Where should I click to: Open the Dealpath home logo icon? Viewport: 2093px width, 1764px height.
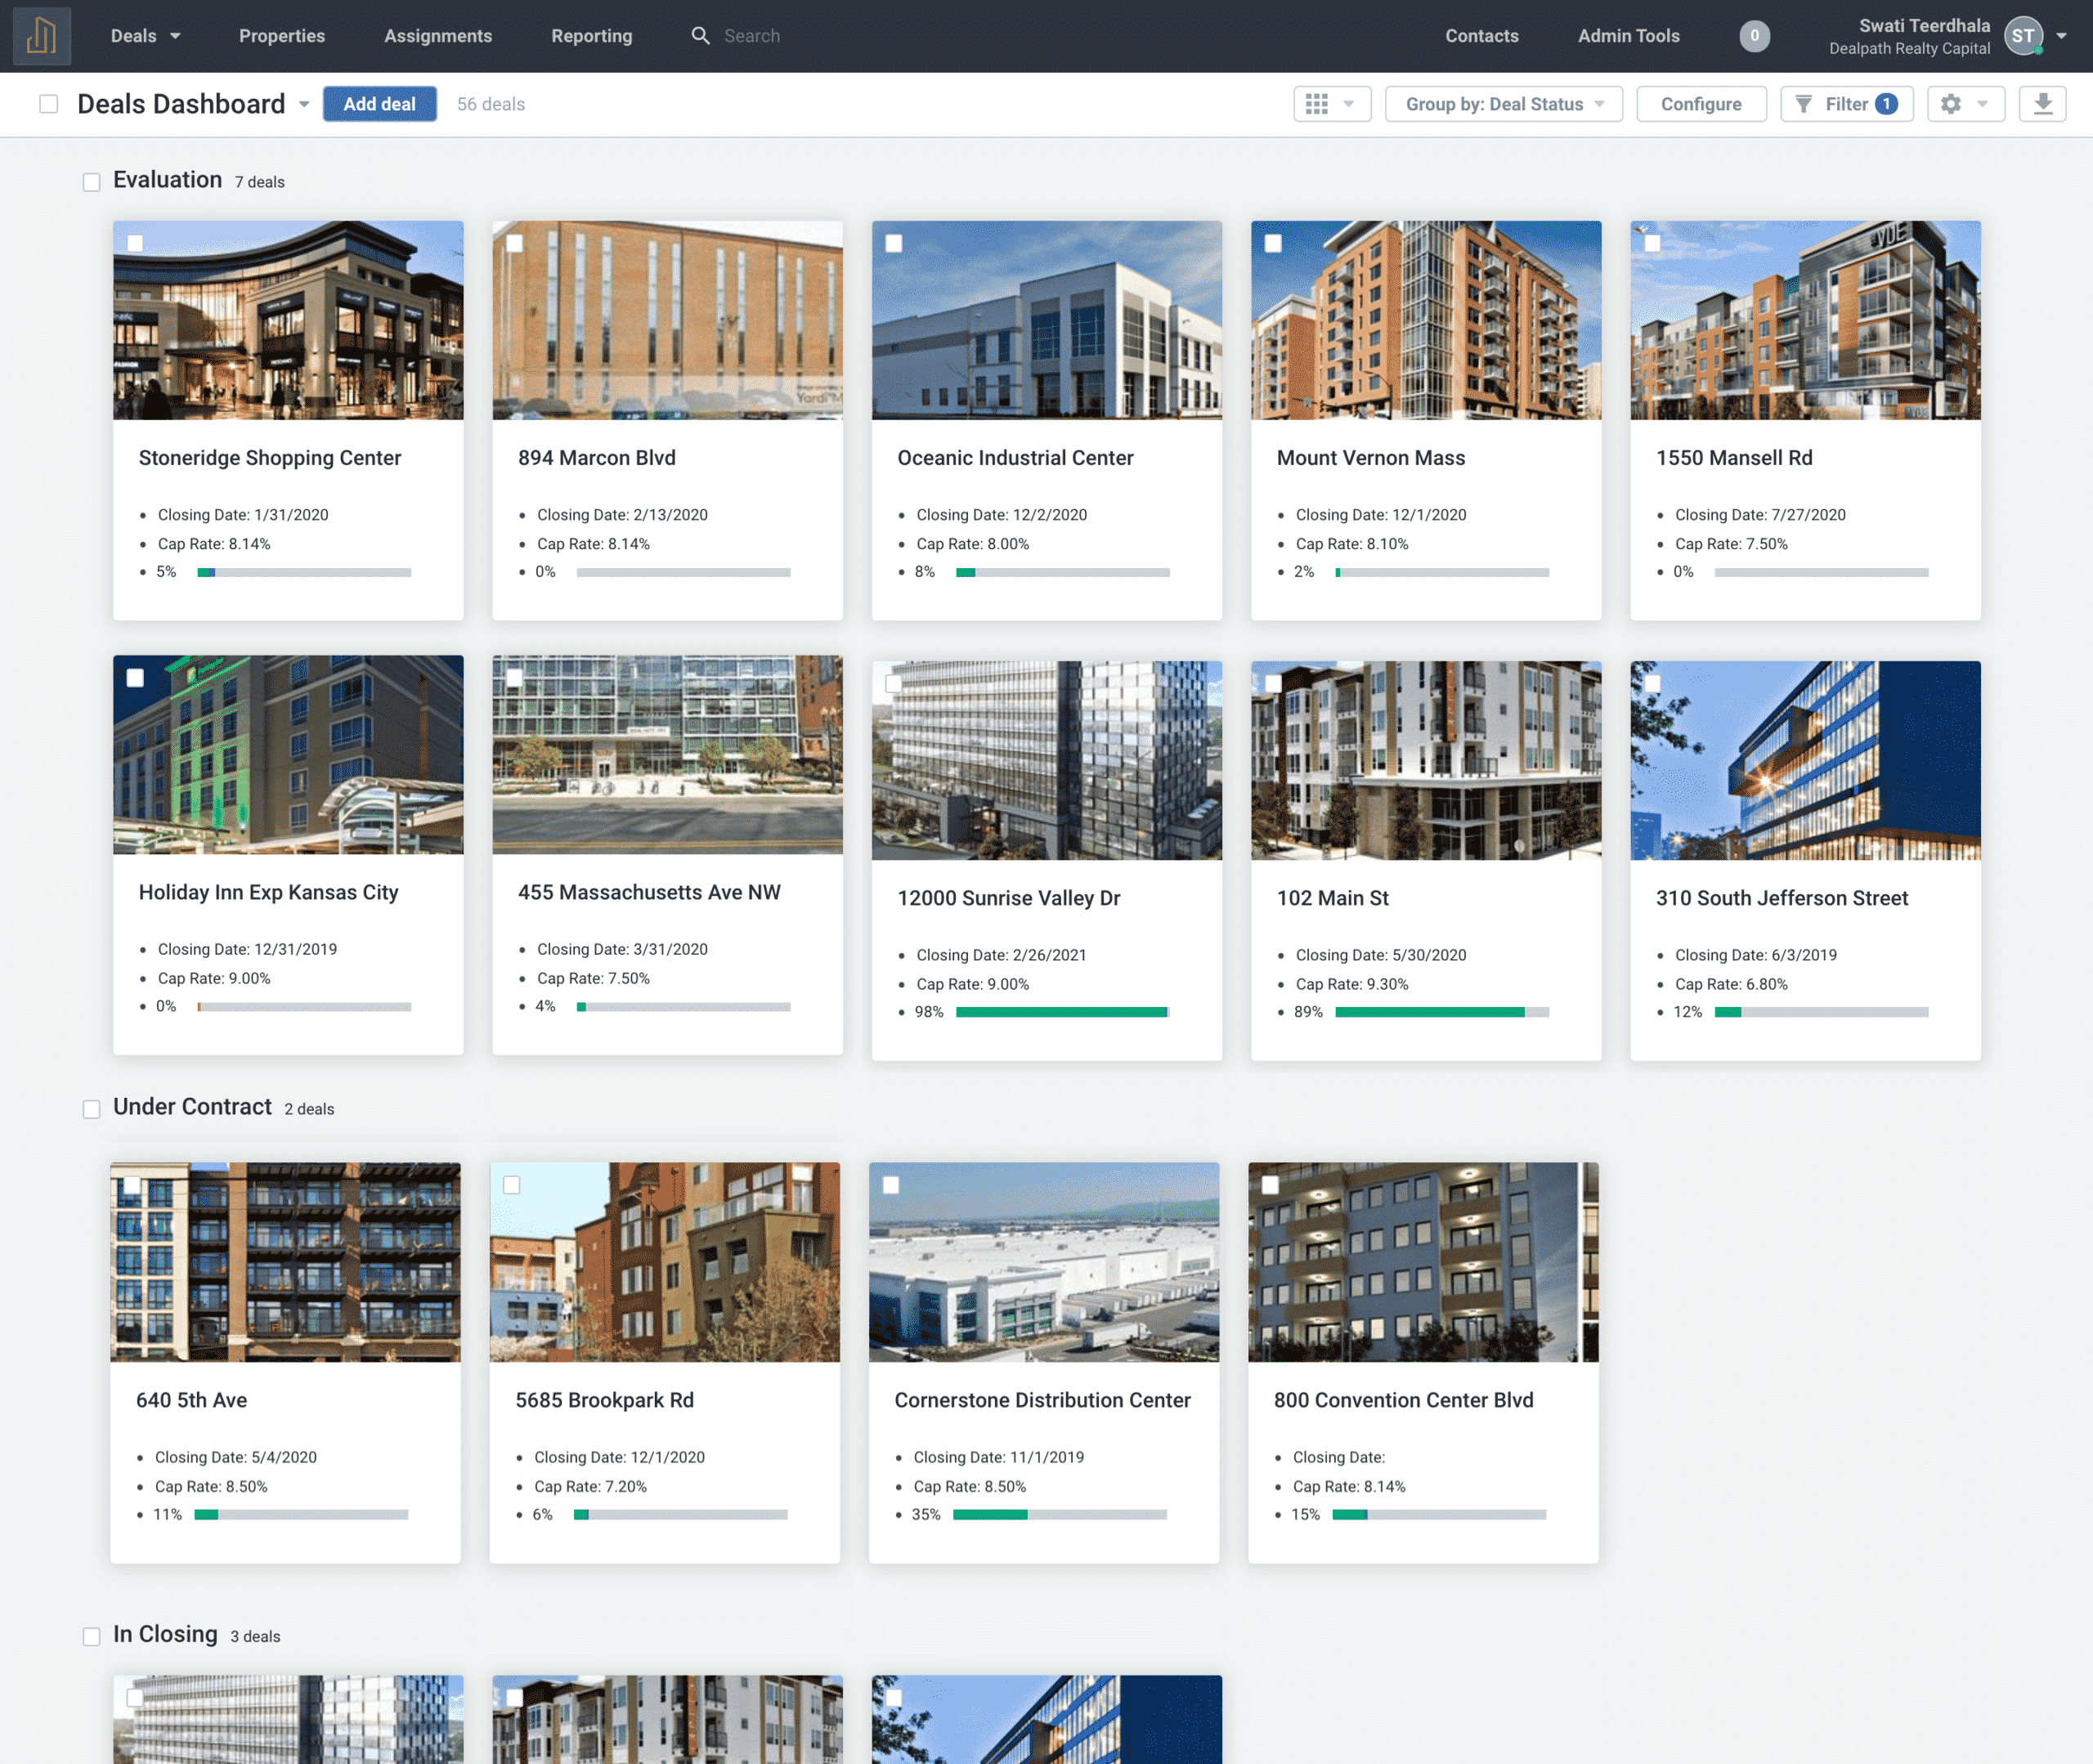tap(41, 35)
